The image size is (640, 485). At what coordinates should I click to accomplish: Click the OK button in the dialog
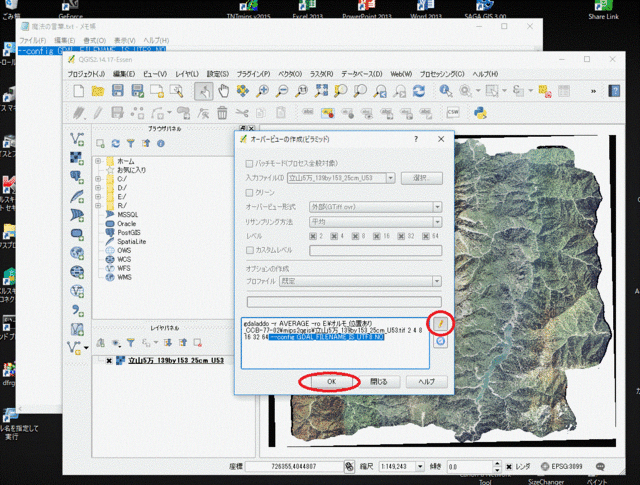(331, 382)
